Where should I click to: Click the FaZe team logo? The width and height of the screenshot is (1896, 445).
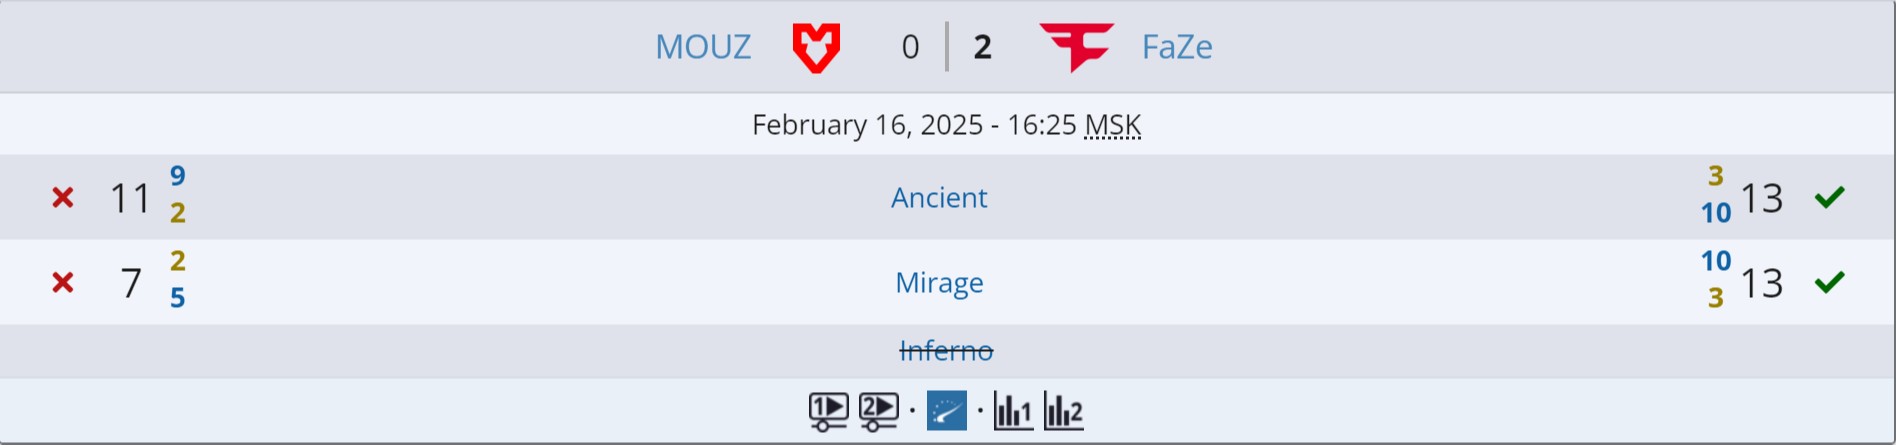pyautogui.click(x=1076, y=47)
